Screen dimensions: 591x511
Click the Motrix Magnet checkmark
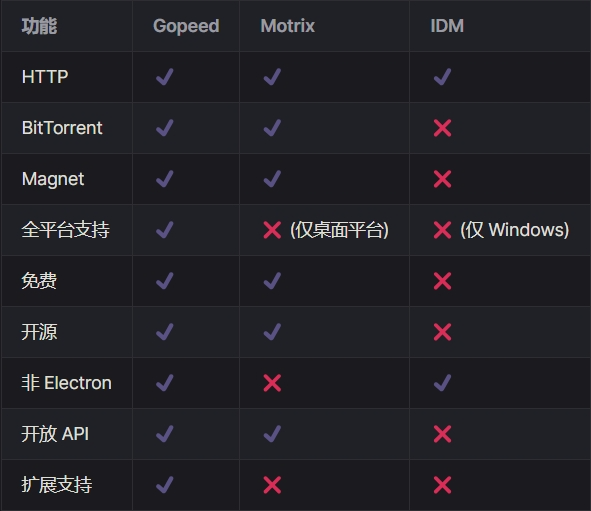pyautogui.click(x=272, y=179)
